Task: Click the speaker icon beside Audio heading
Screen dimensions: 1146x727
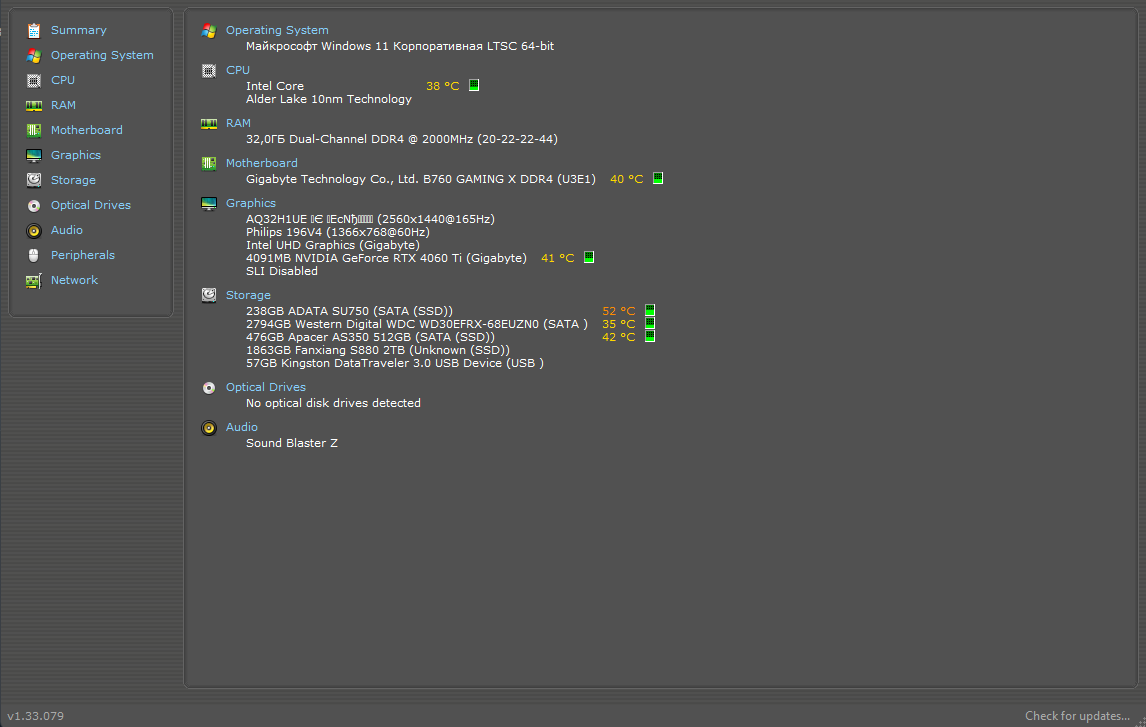Action: tap(209, 428)
